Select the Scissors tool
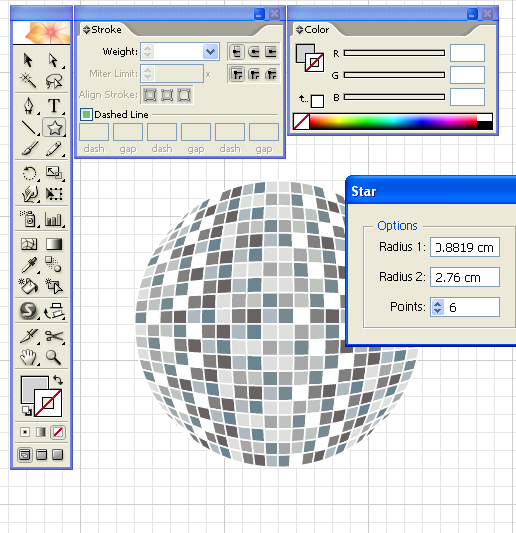Viewport: 516px width, 533px height. pos(54,336)
